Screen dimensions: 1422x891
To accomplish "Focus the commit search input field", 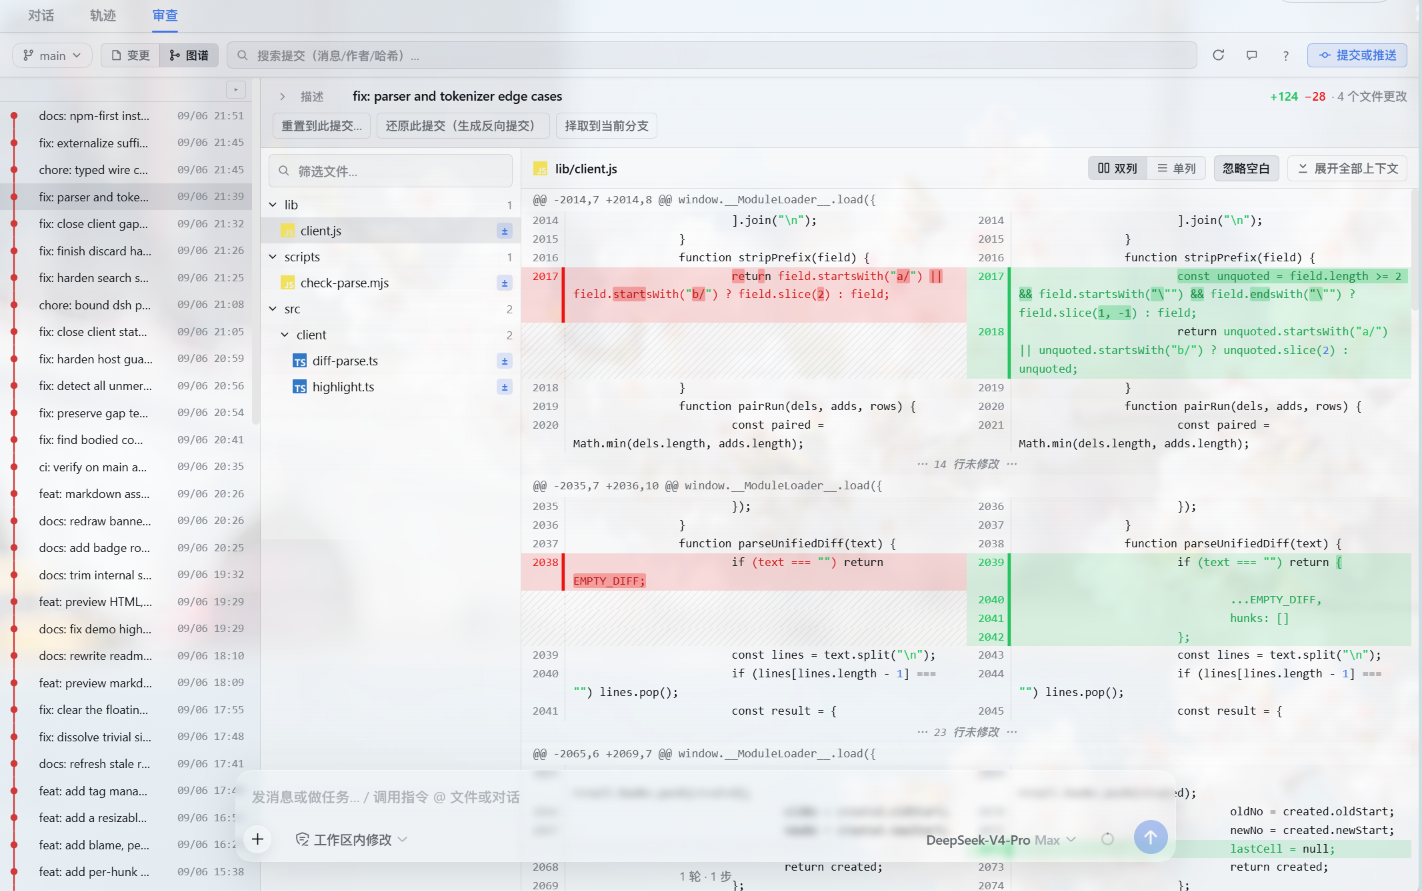I will pyautogui.click(x=712, y=55).
